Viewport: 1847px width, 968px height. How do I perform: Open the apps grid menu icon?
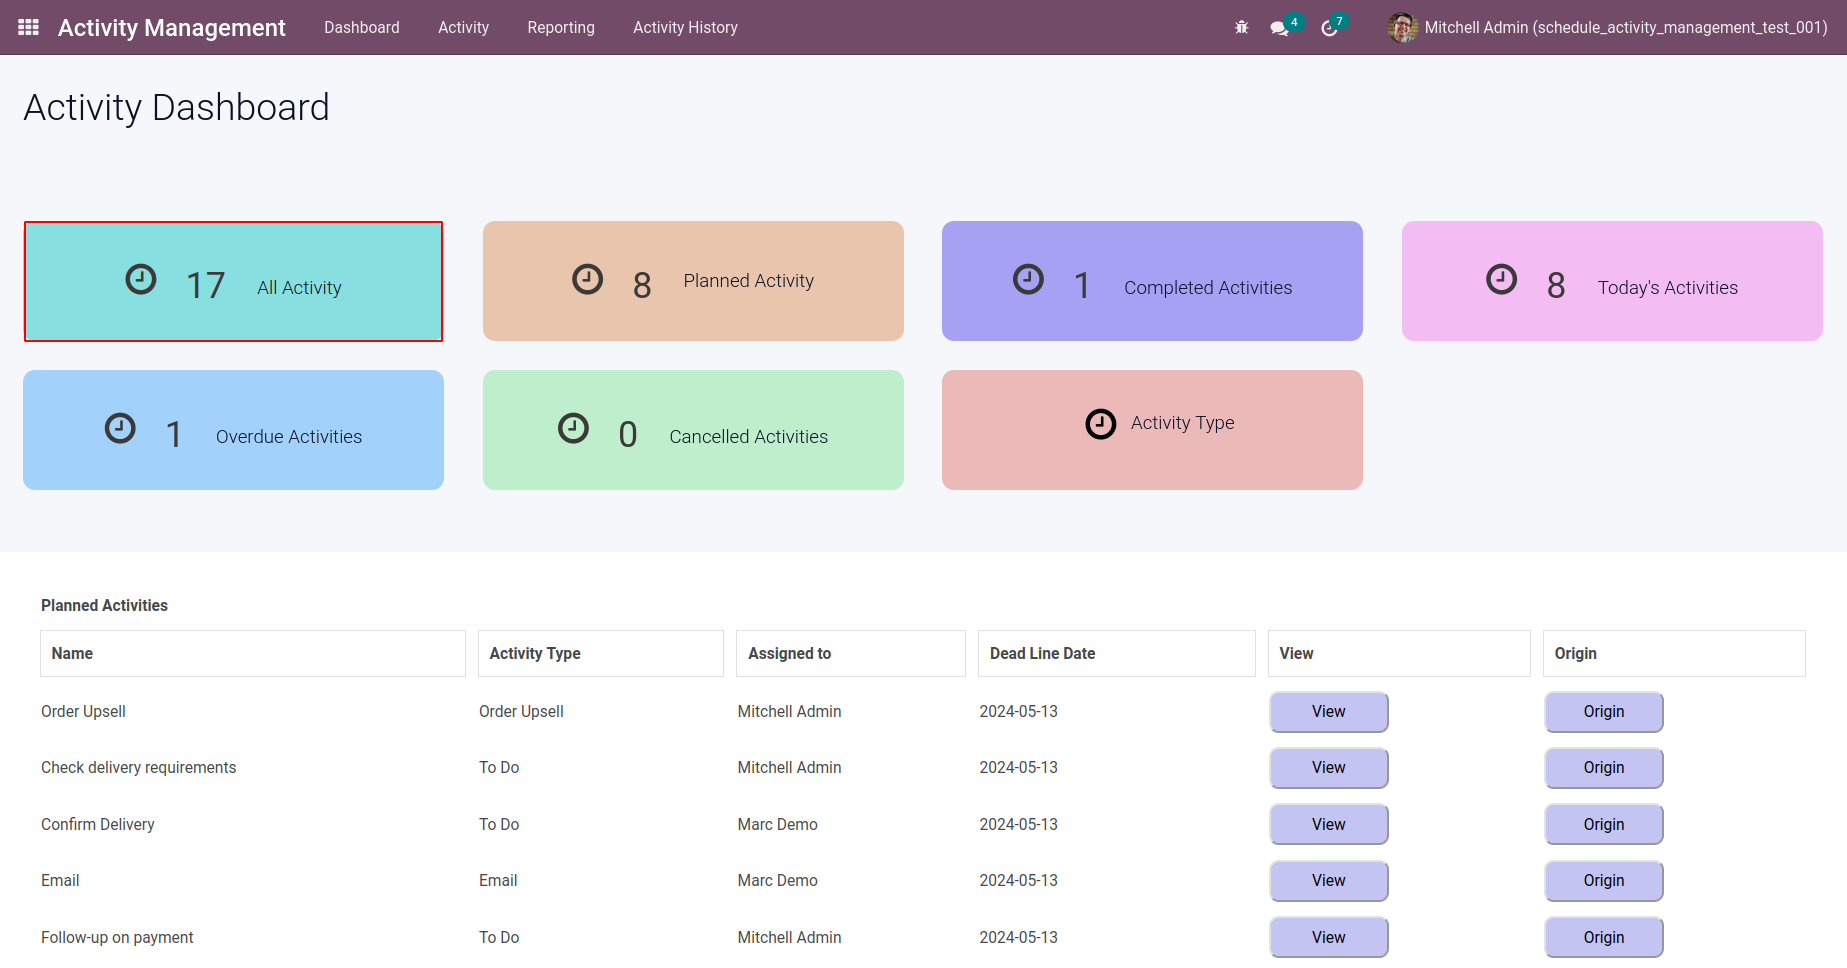coord(29,27)
